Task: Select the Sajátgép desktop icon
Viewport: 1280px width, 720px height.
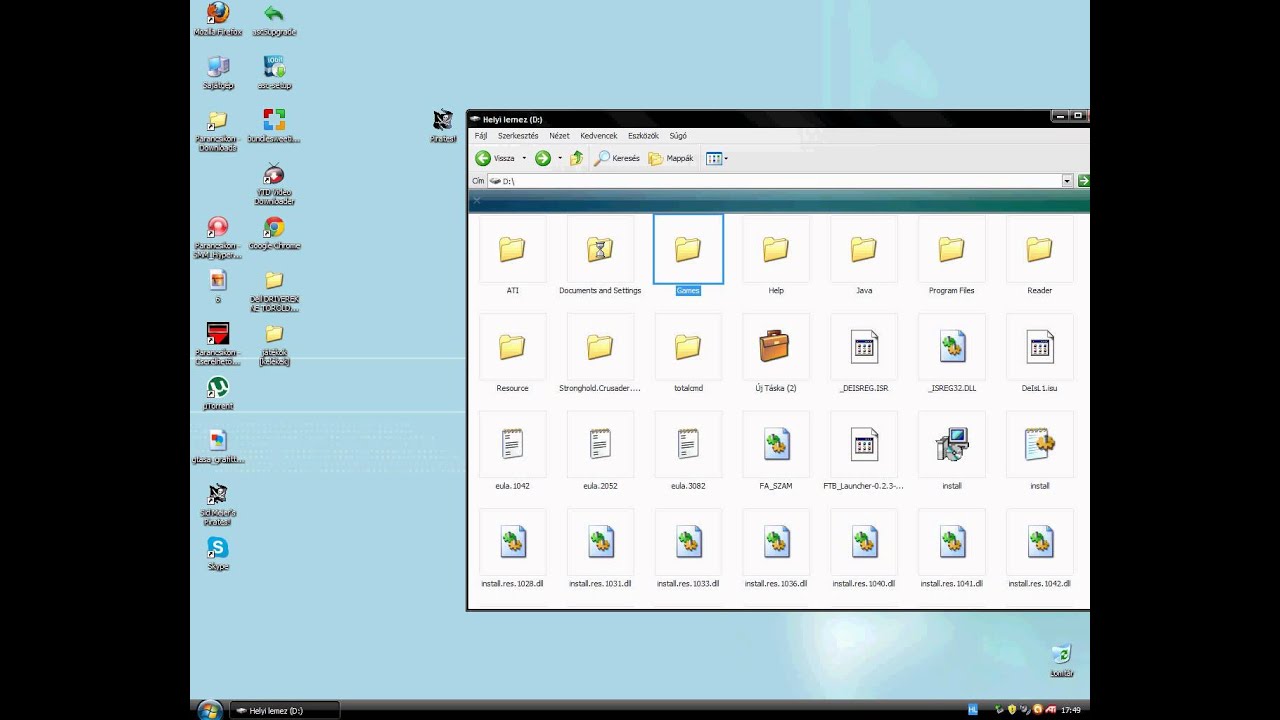Action: (x=218, y=73)
